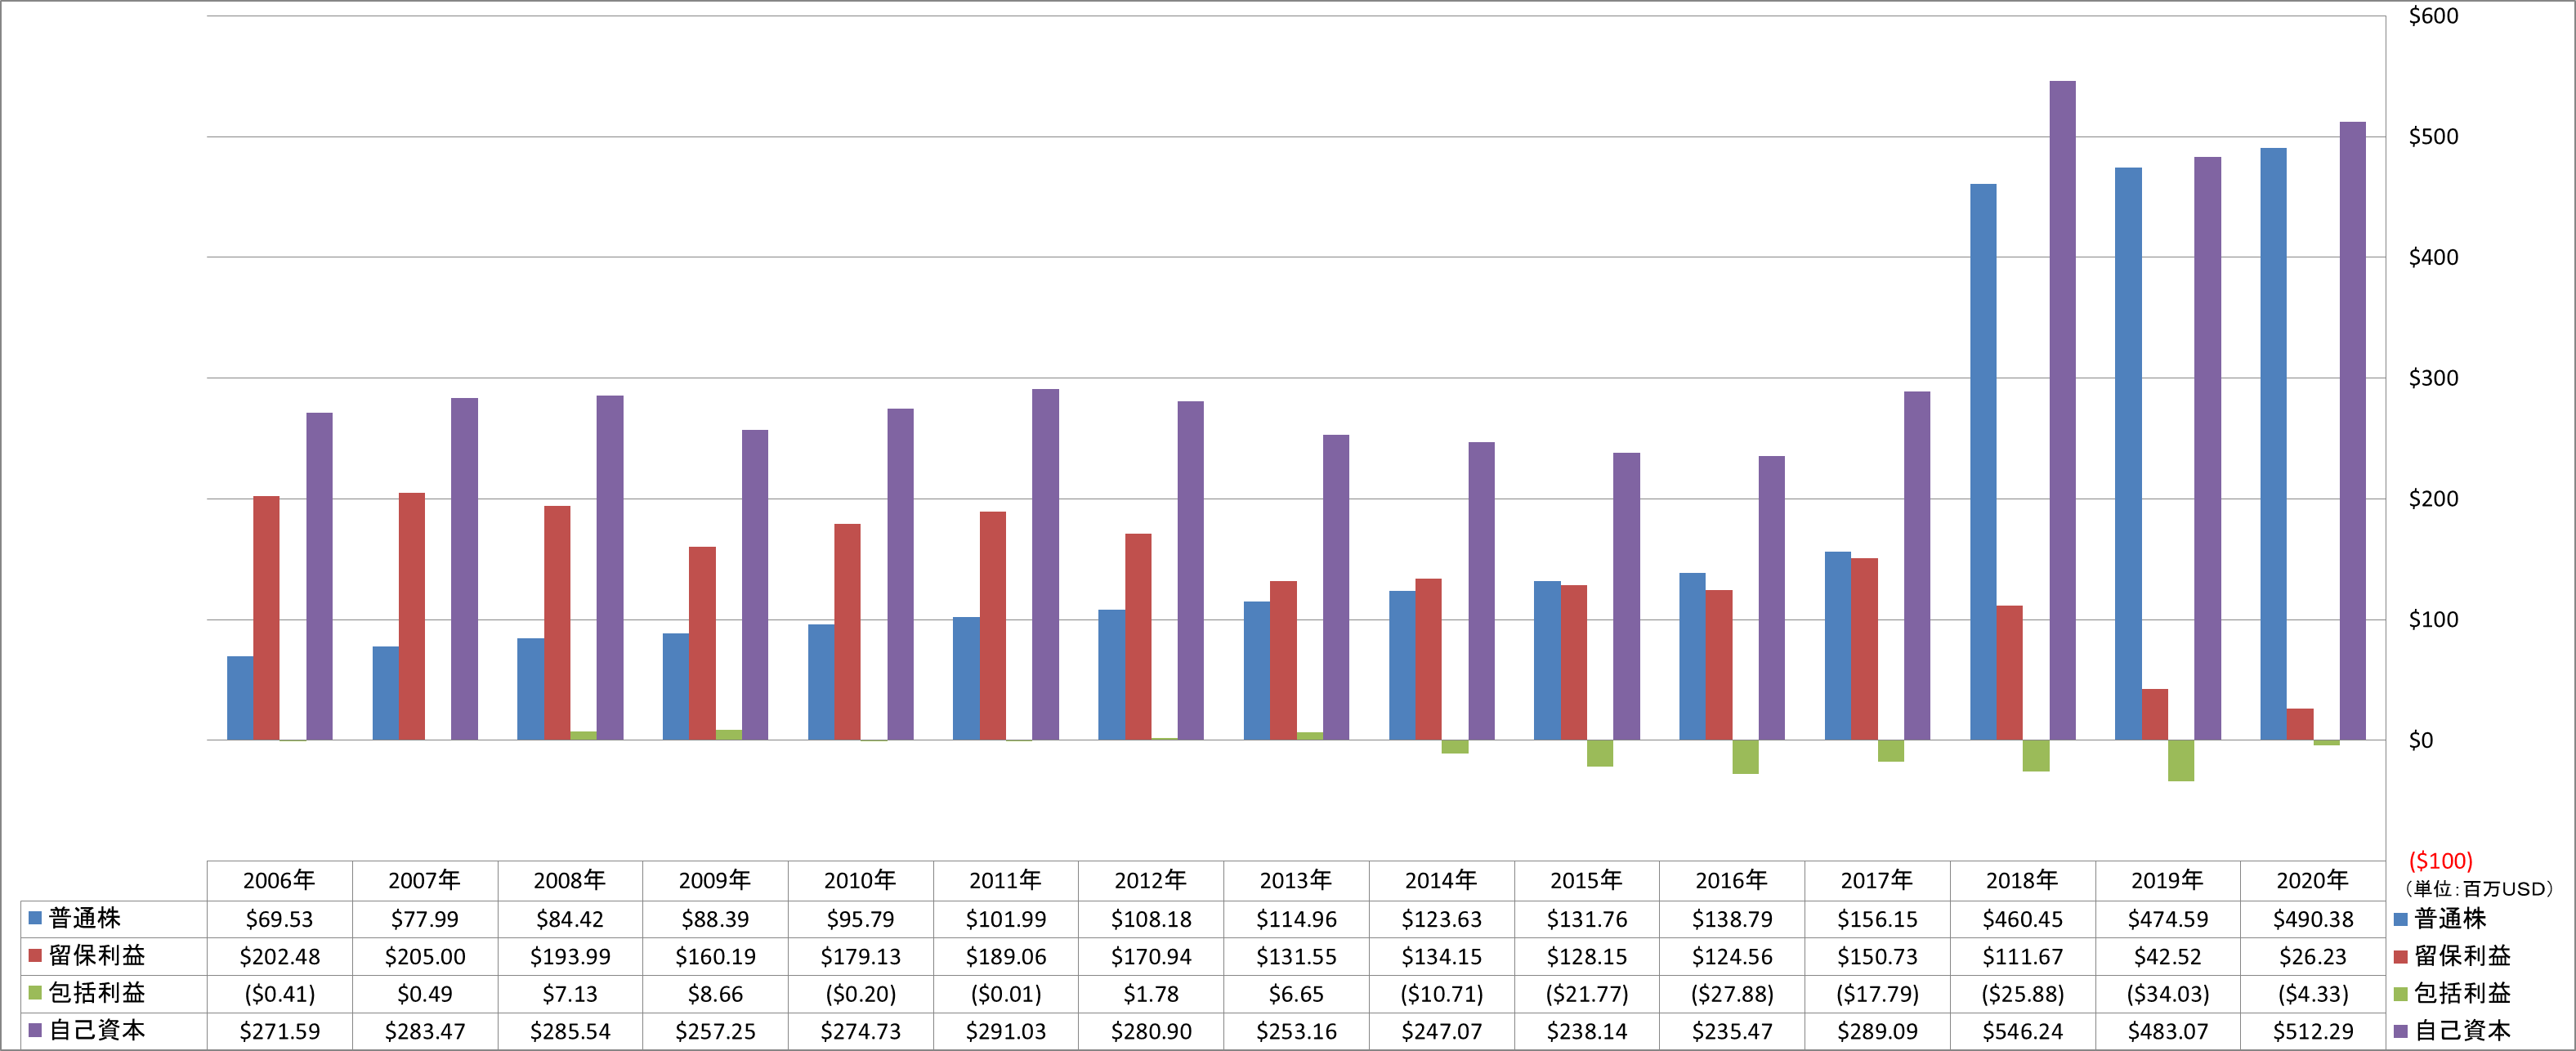Select the 2014年 column header
The height and width of the screenshot is (1051, 2576).
tap(1441, 881)
